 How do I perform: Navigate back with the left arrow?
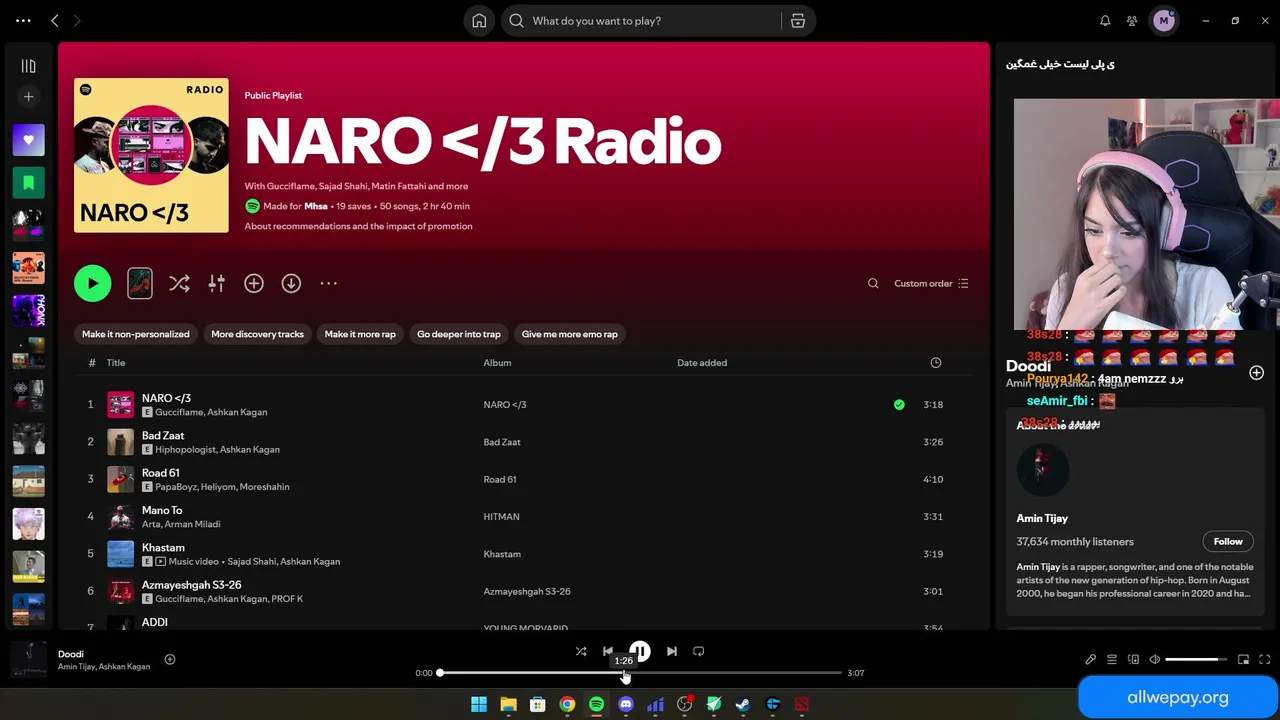tap(55, 21)
